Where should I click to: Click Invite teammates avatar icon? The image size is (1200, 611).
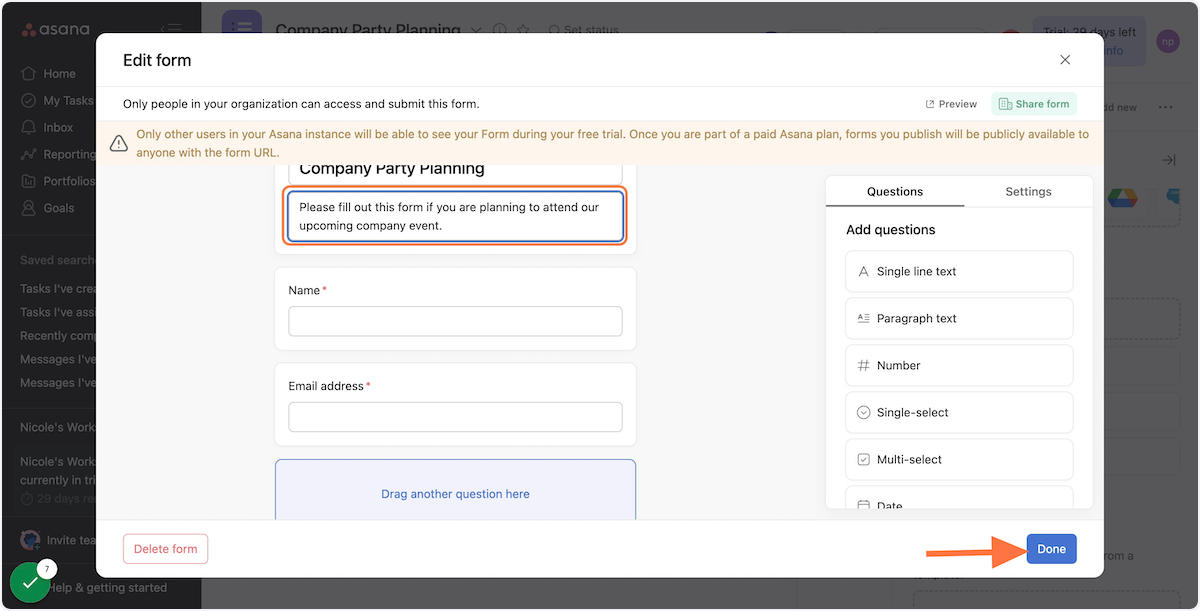click(31, 540)
